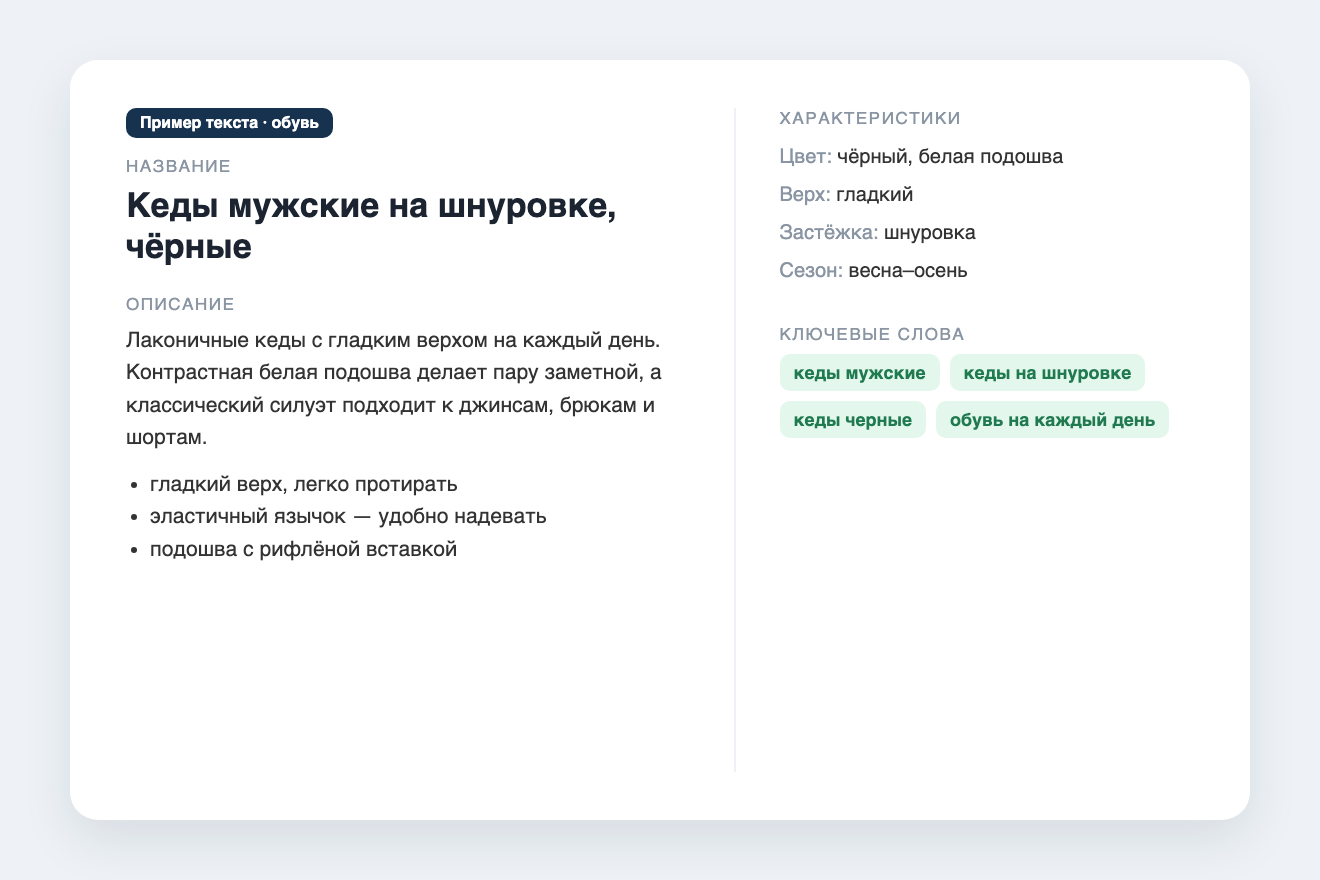This screenshot has height=880, width=1320.
Task: Click bullet 'эластичный язычок — удобно надевать'
Action: point(348,517)
